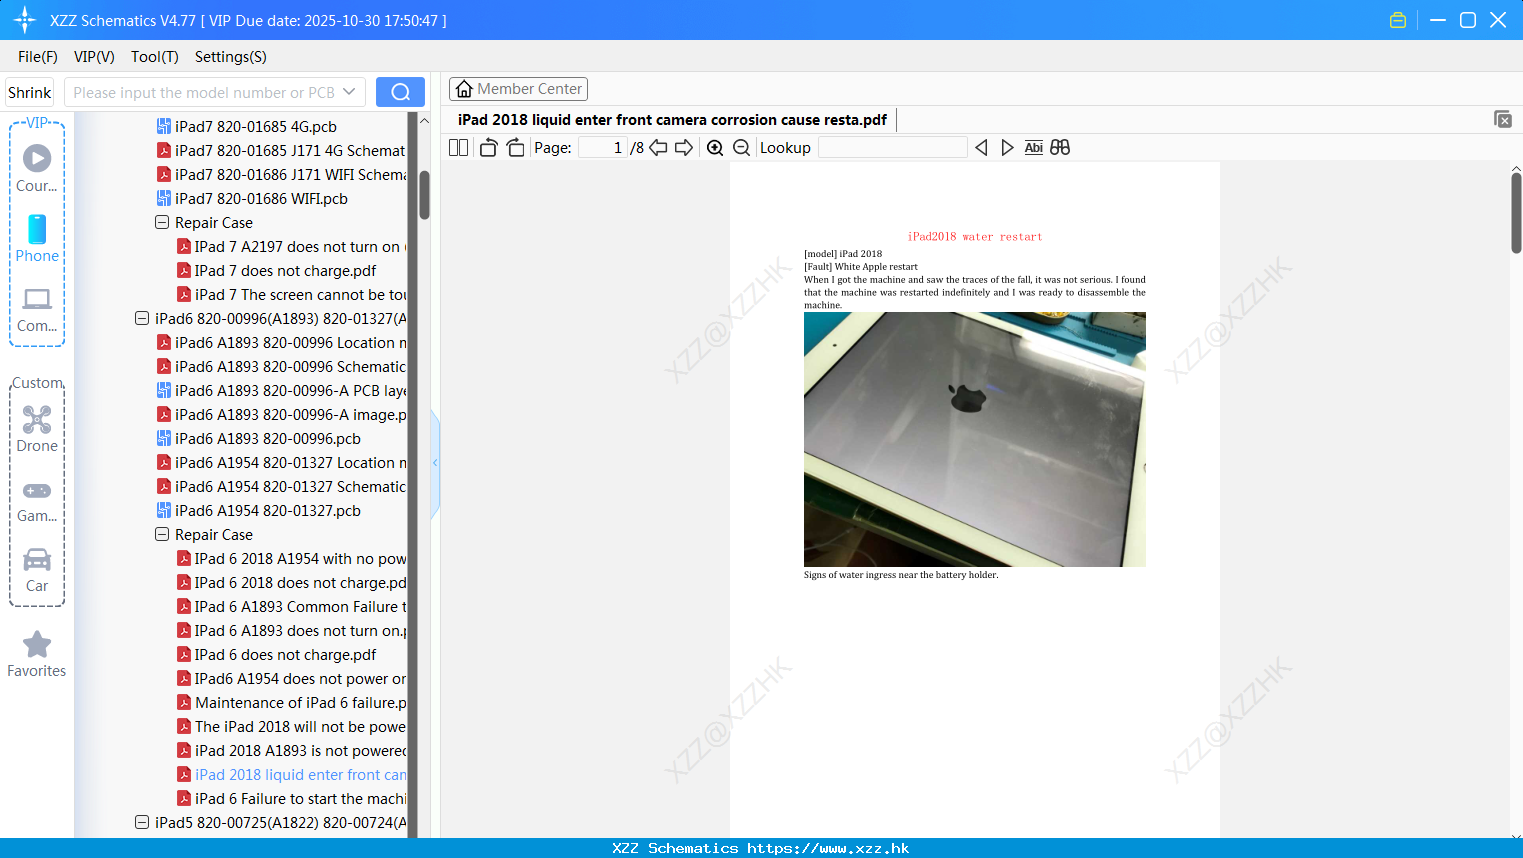The height and width of the screenshot is (858, 1523).
Task: Open IPad6 A1954 does not power on
Action: click(291, 679)
